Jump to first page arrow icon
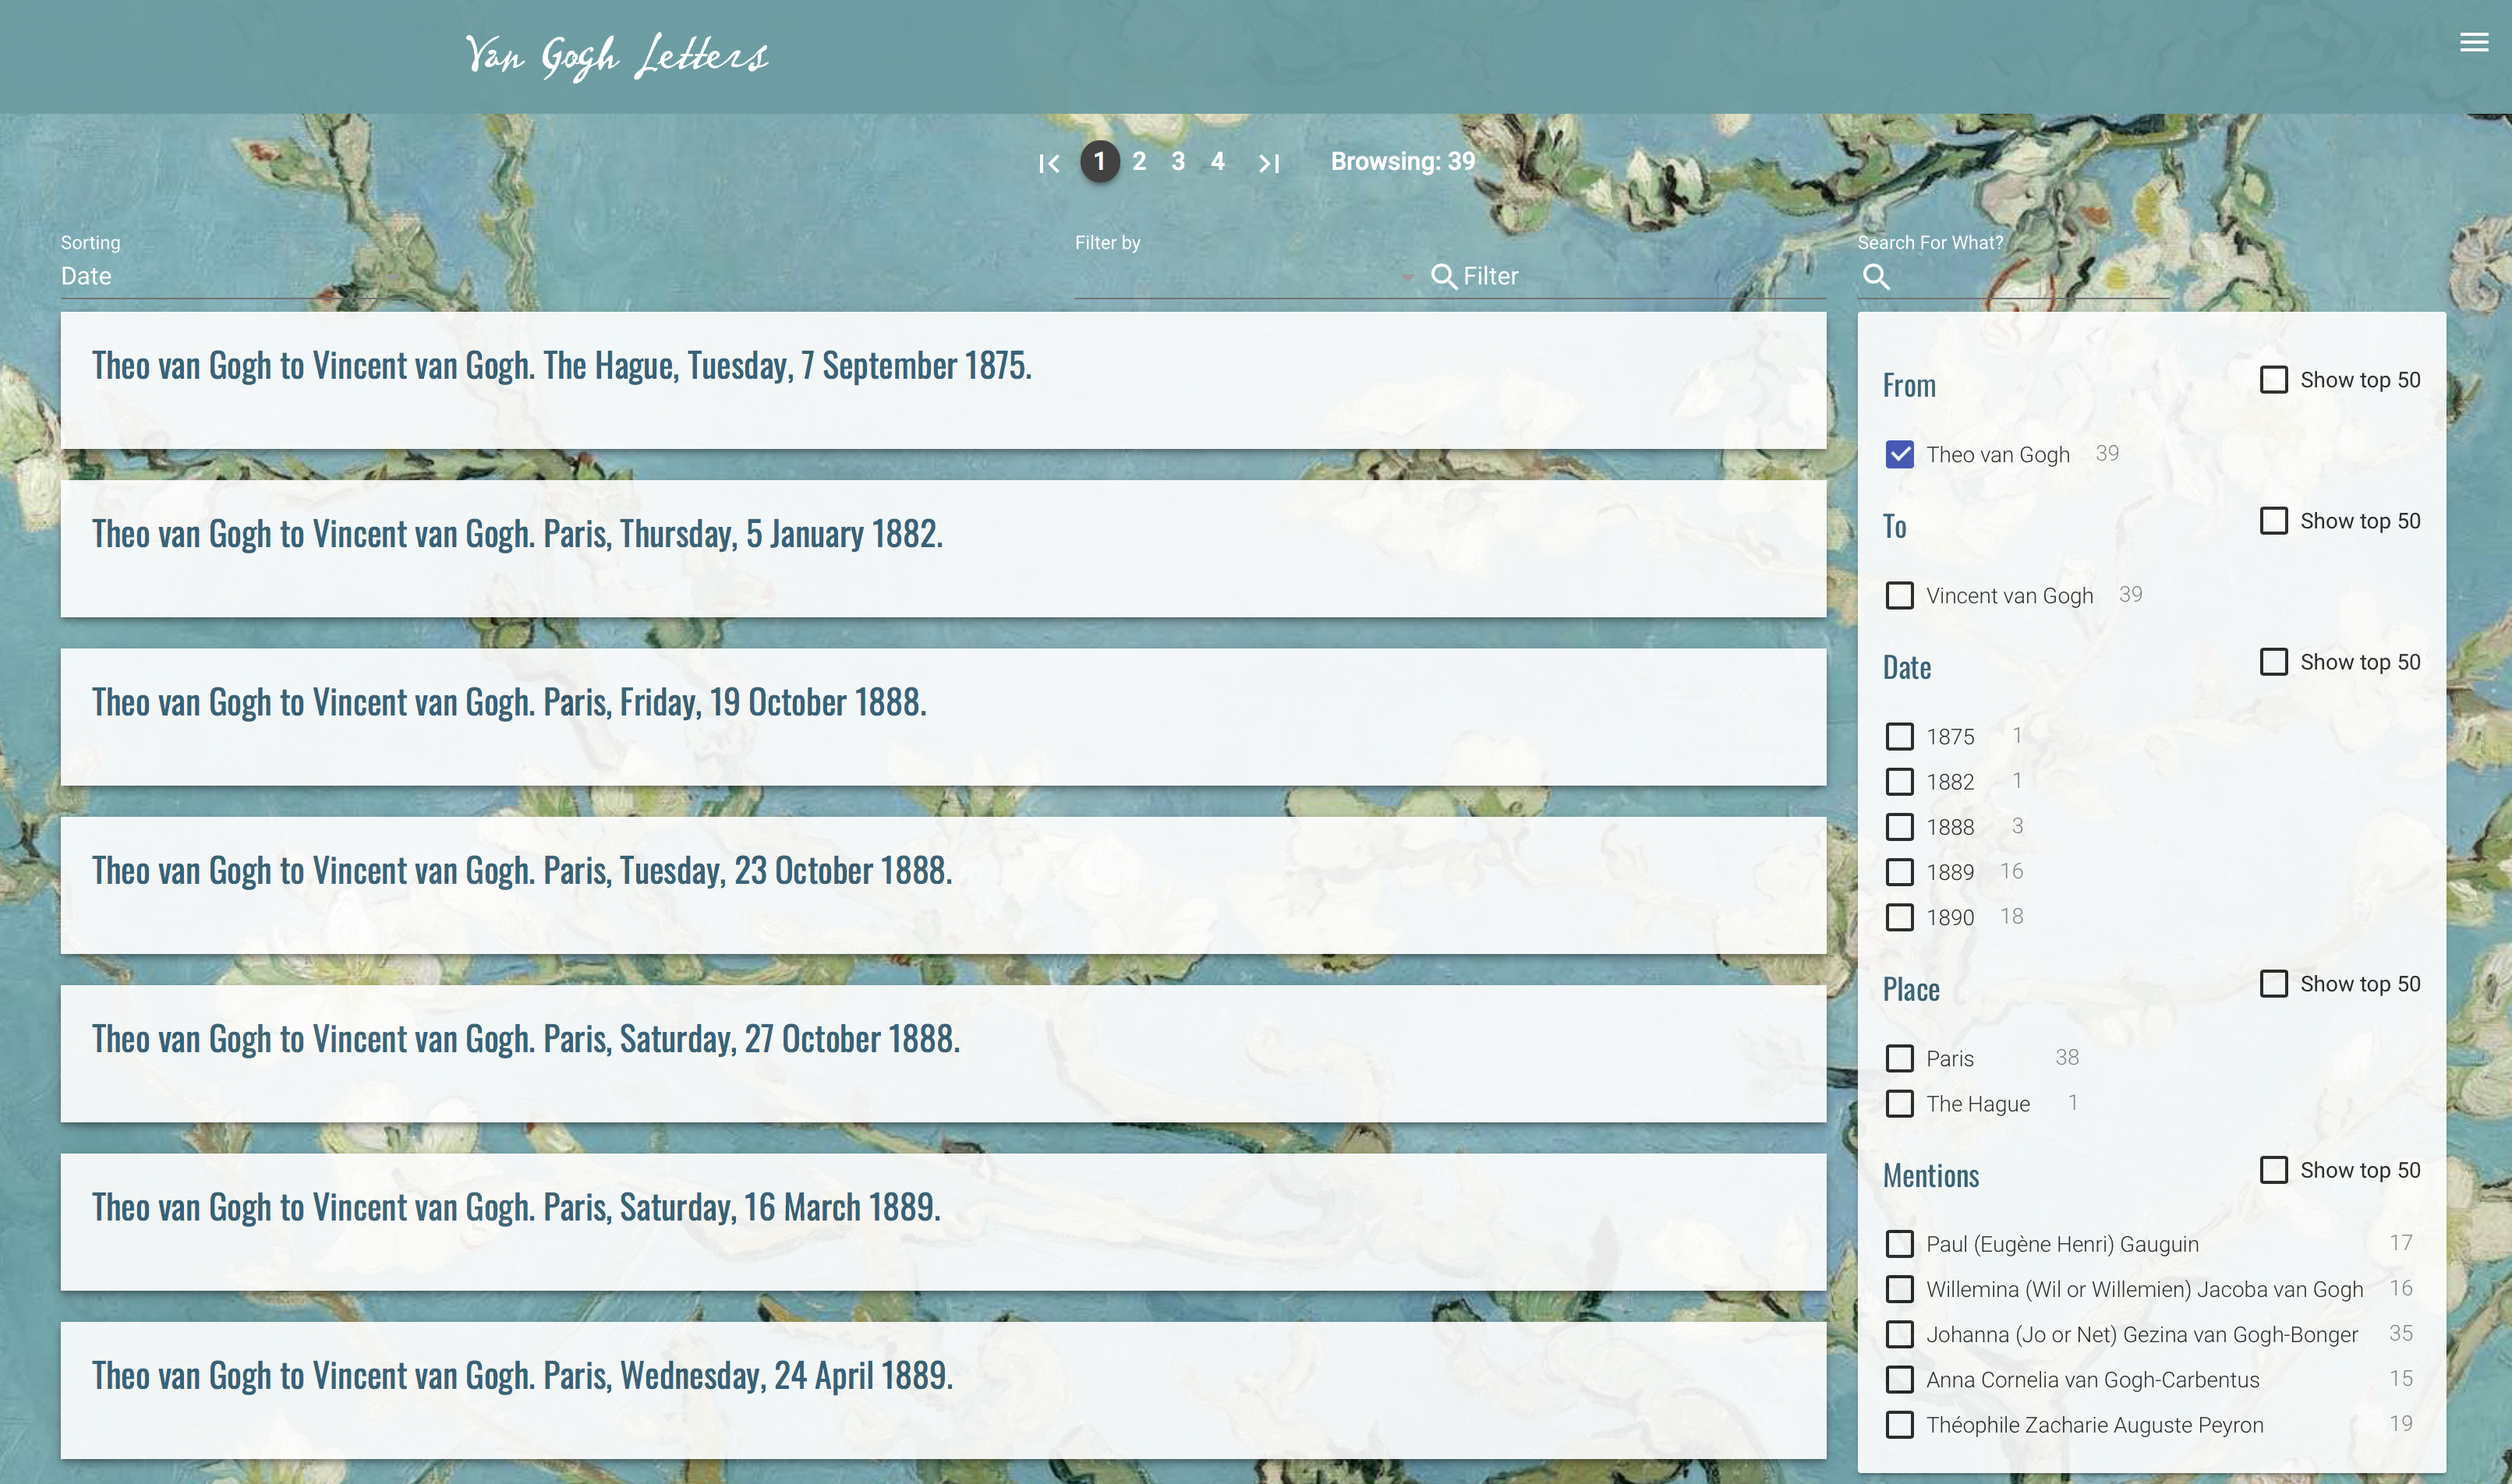Image resolution: width=2512 pixels, height=1484 pixels. pyautogui.click(x=1048, y=163)
